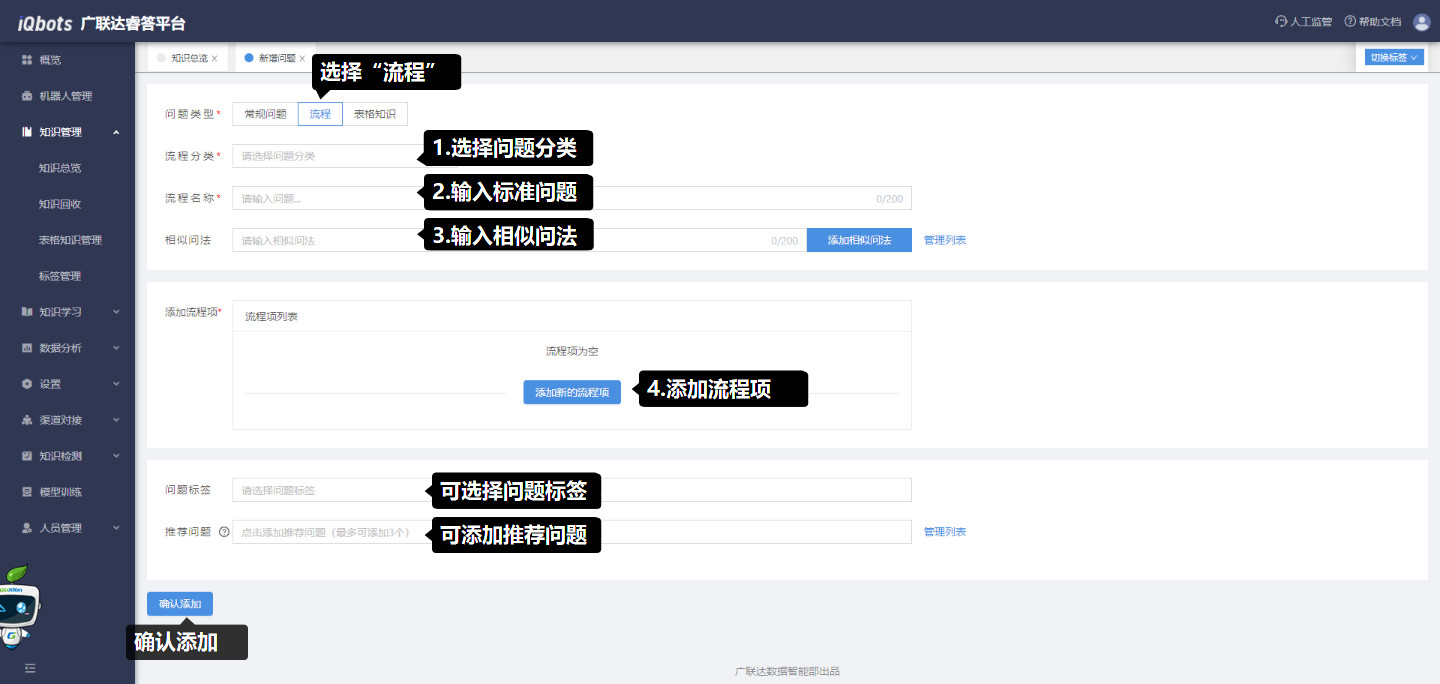Viewport: 1440px width, 684px height.
Task: Select the 常规问题 question type
Action: point(265,114)
